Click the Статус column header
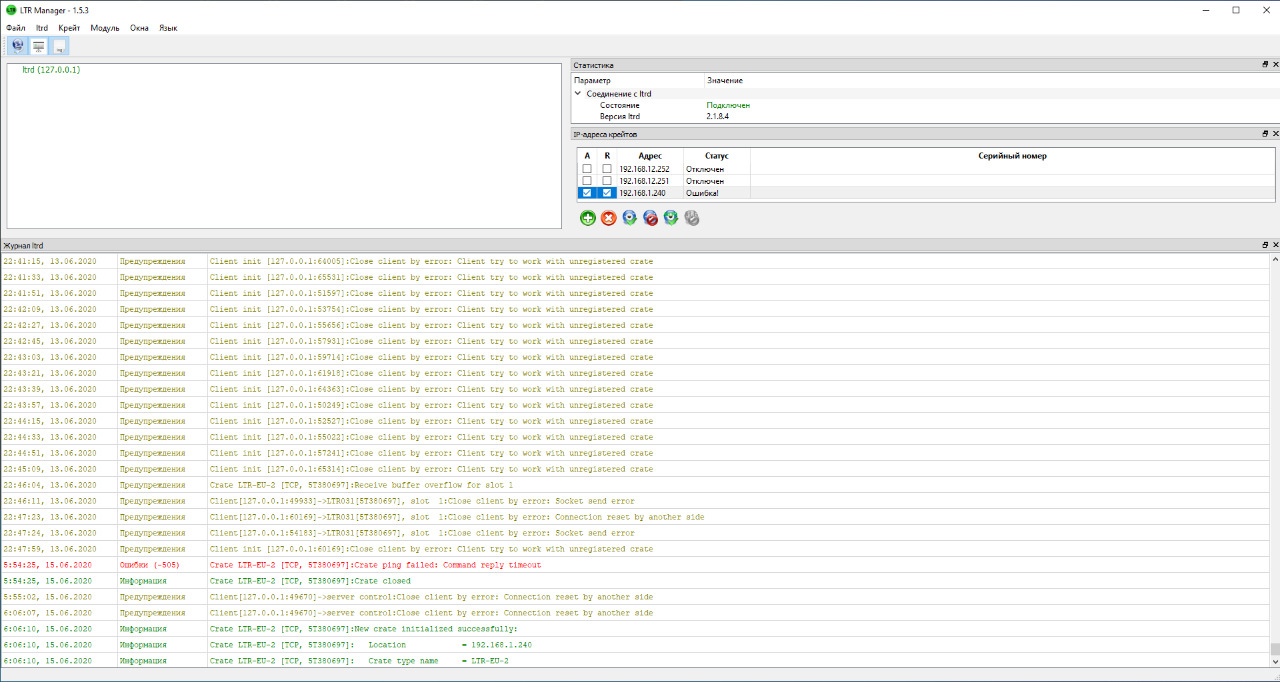 (x=717, y=156)
